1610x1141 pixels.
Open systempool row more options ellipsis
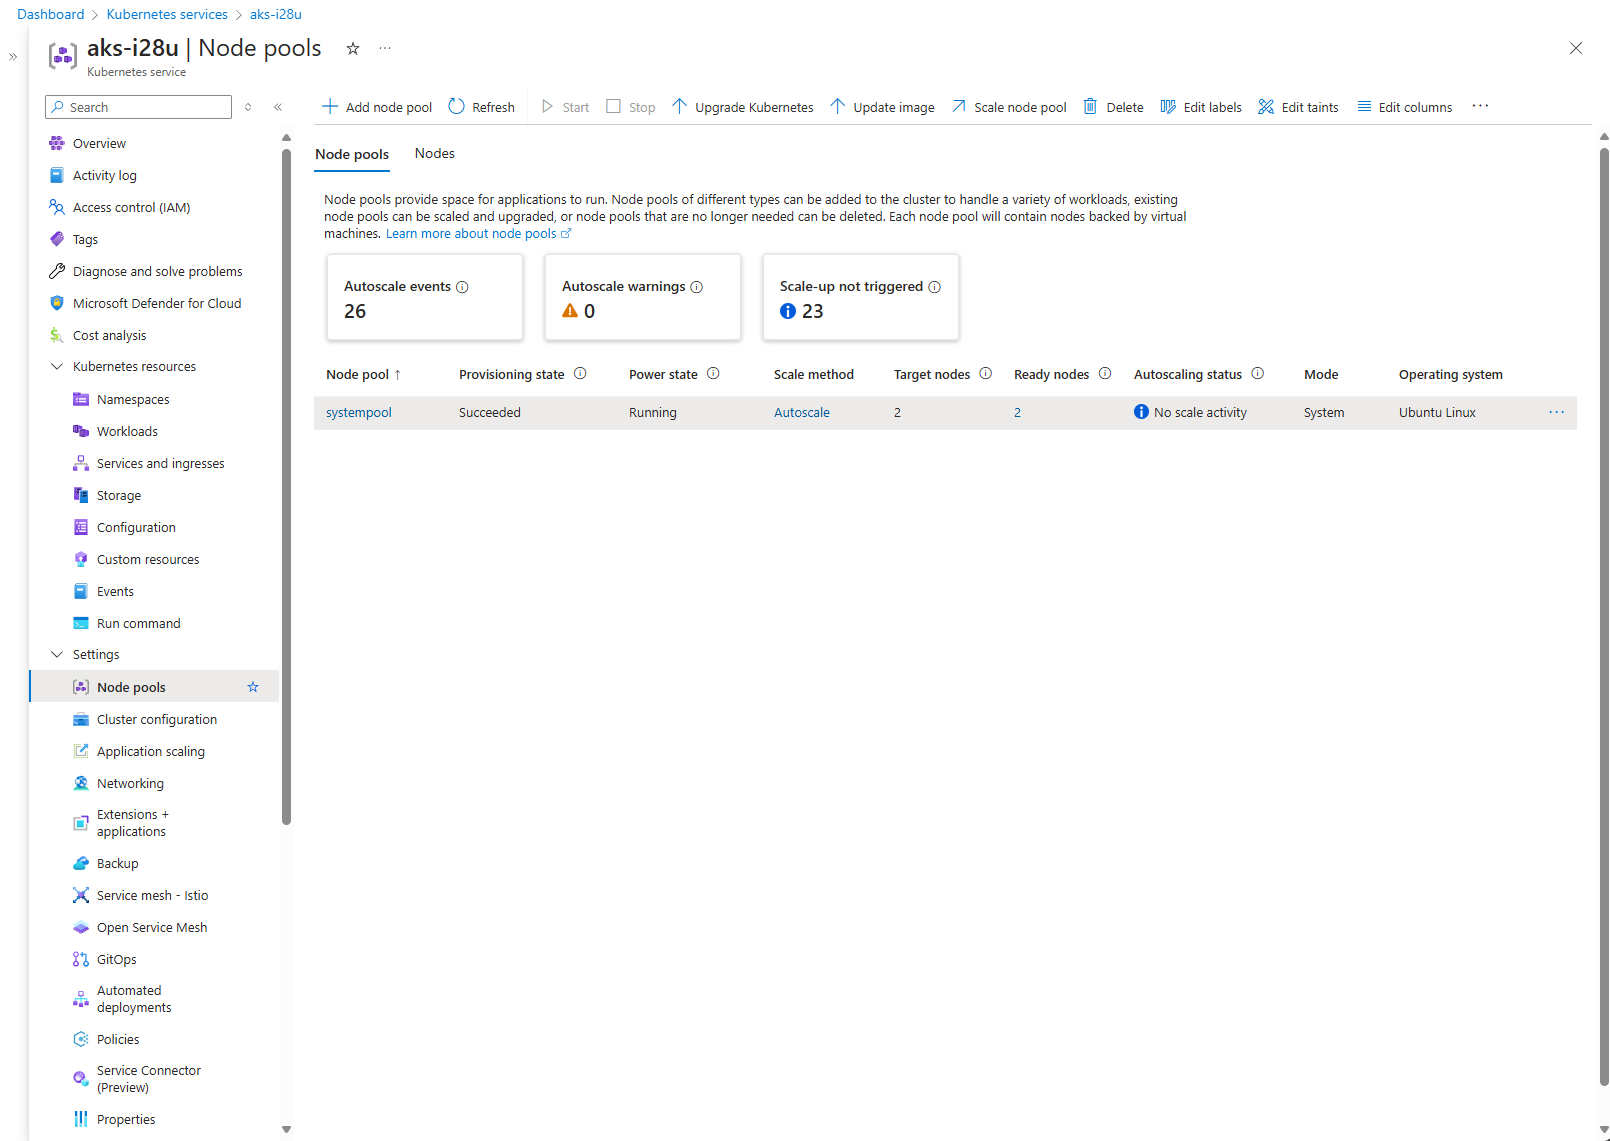click(x=1556, y=413)
